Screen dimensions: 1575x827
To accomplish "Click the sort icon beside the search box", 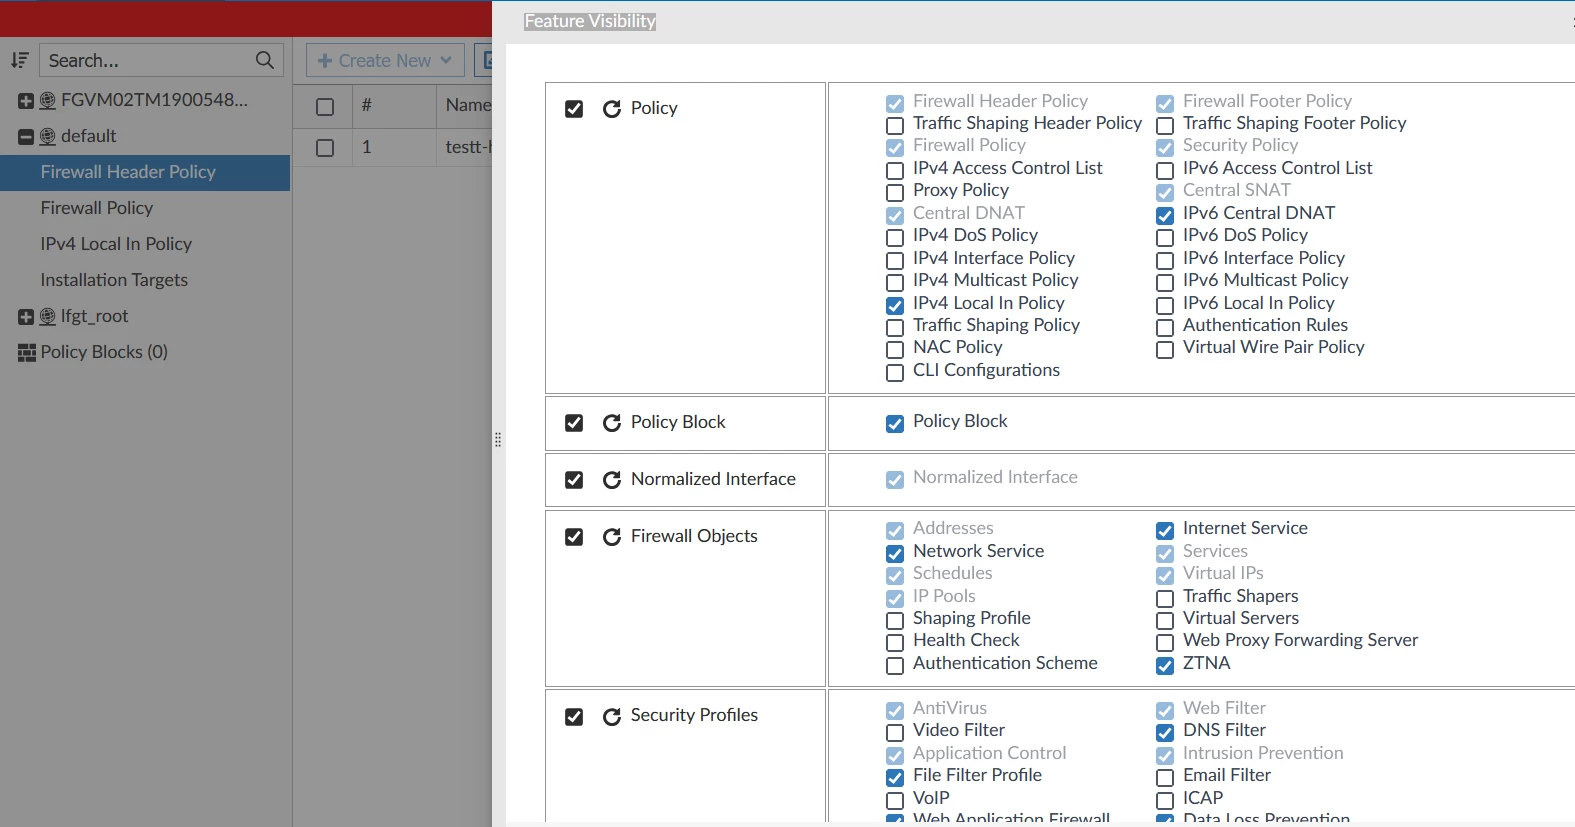I will [x=19, y=60].
